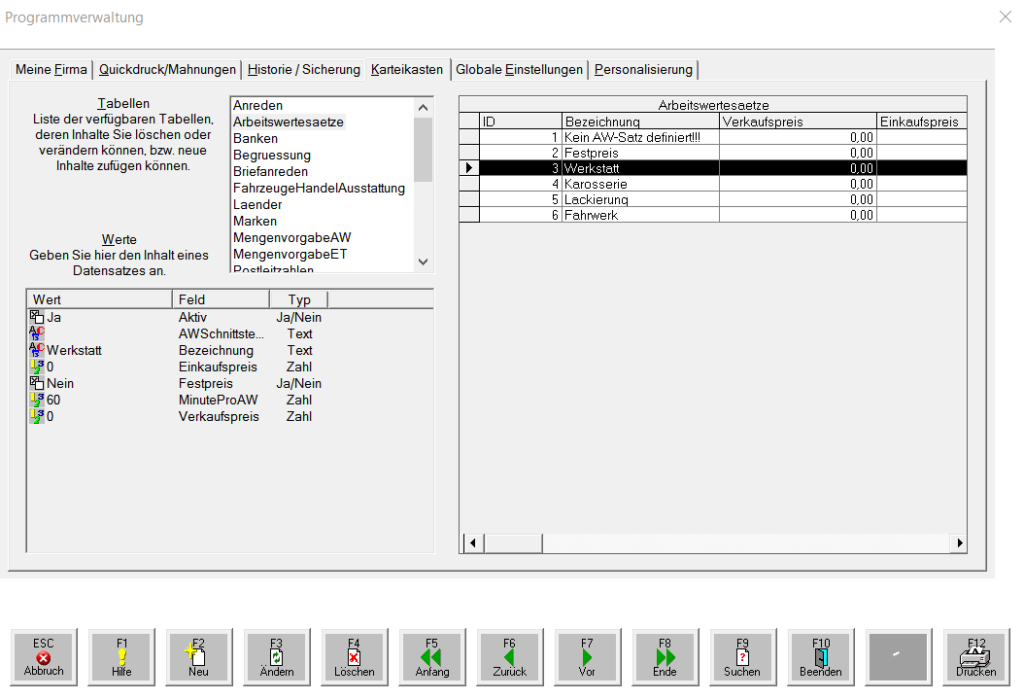Select the Karosserie row
Viewport: 1024px width, 699px height.
click(x=713, y=184)
